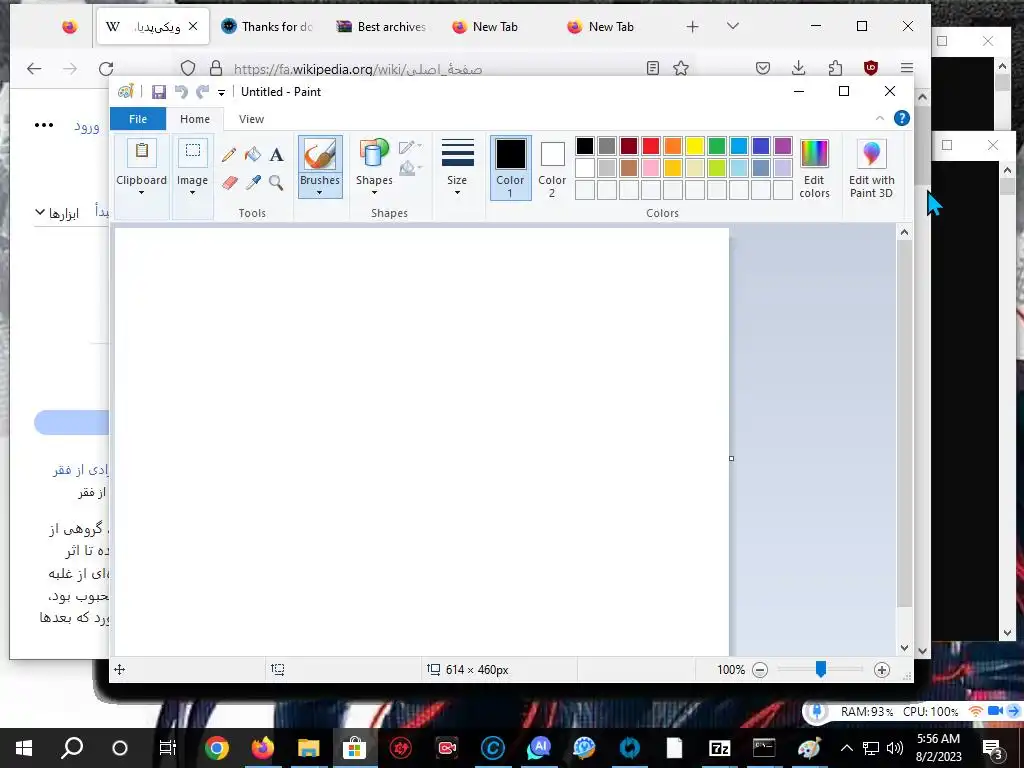This screenshot has width=1024, height=768.
Task: Click the Undo arrow in Paint
Action: pyautogui.click(x=181, y=92)
